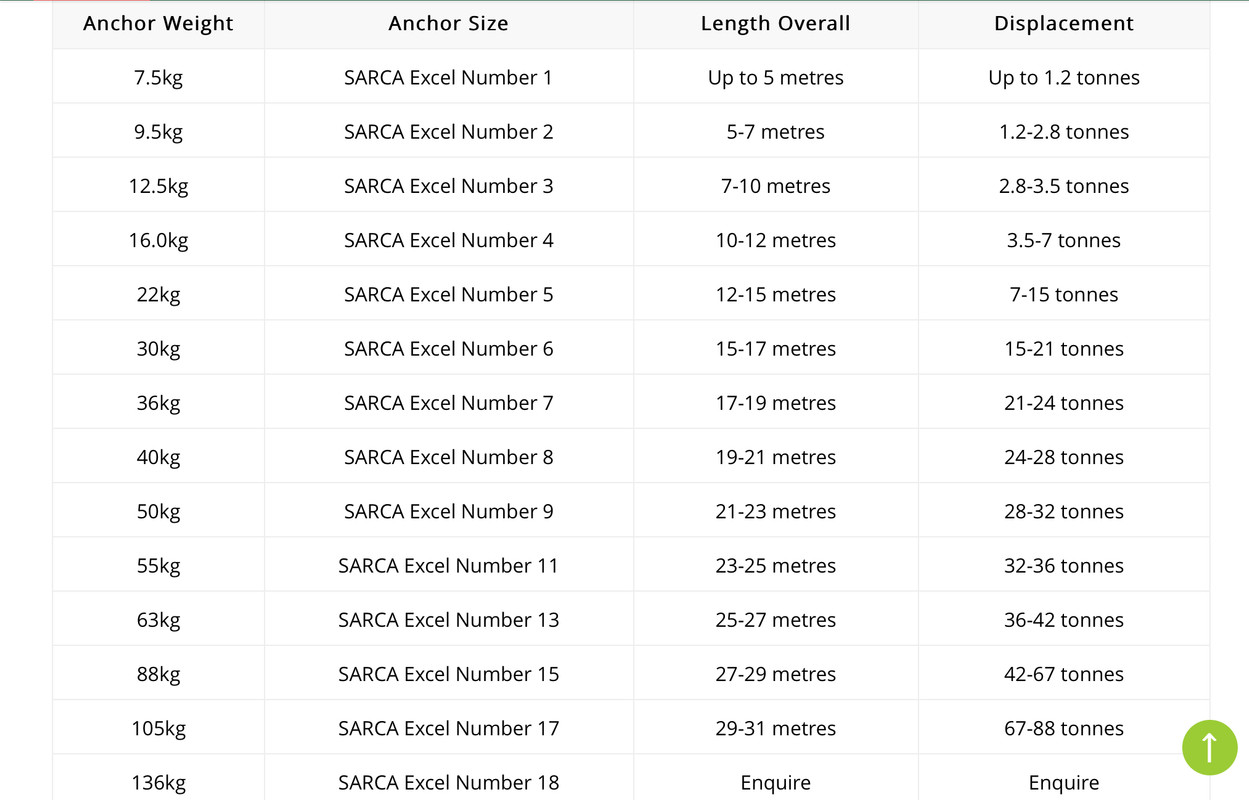Click the 3.5-7 tonnes cell
The image size is (1249, 800).
[x=1064, y=239]
